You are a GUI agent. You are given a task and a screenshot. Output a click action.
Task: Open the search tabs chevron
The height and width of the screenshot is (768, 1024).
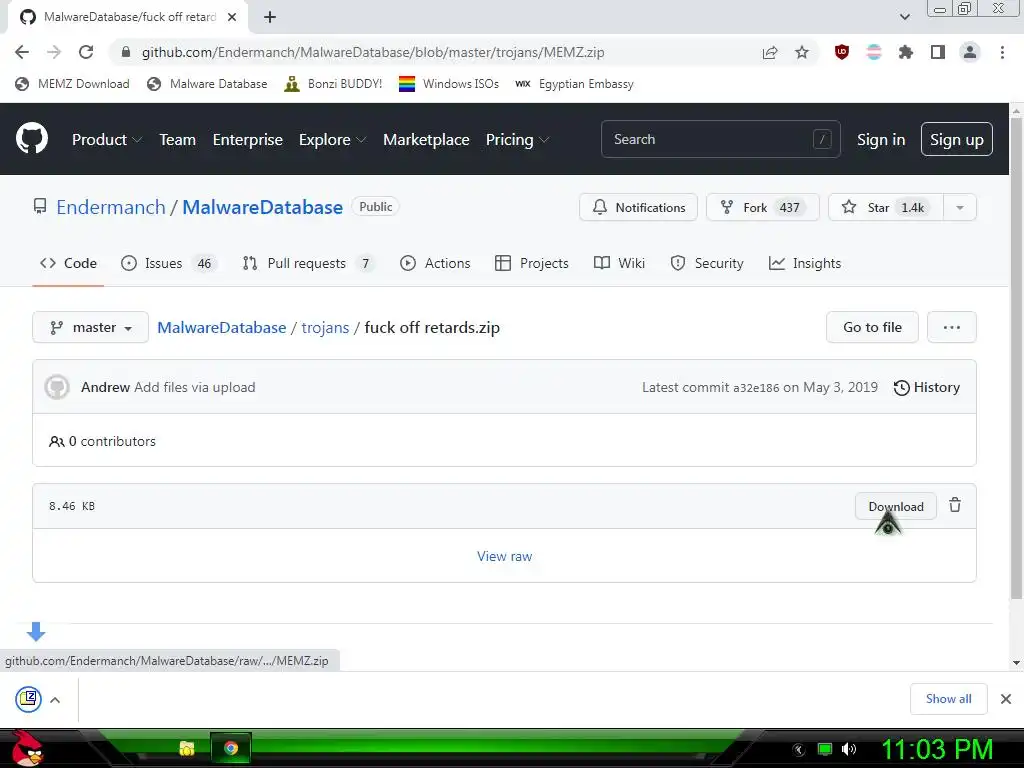point(904,17)
